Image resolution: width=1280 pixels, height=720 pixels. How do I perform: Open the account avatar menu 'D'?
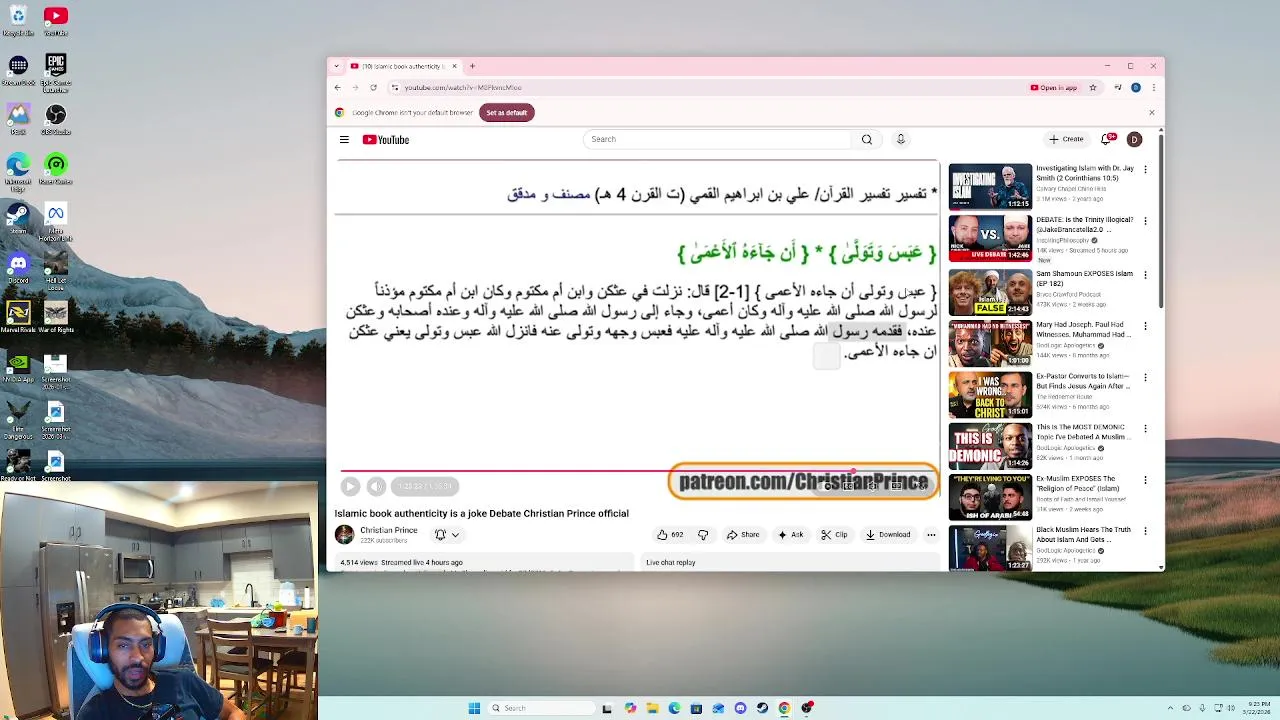[x=1134, y=139]
